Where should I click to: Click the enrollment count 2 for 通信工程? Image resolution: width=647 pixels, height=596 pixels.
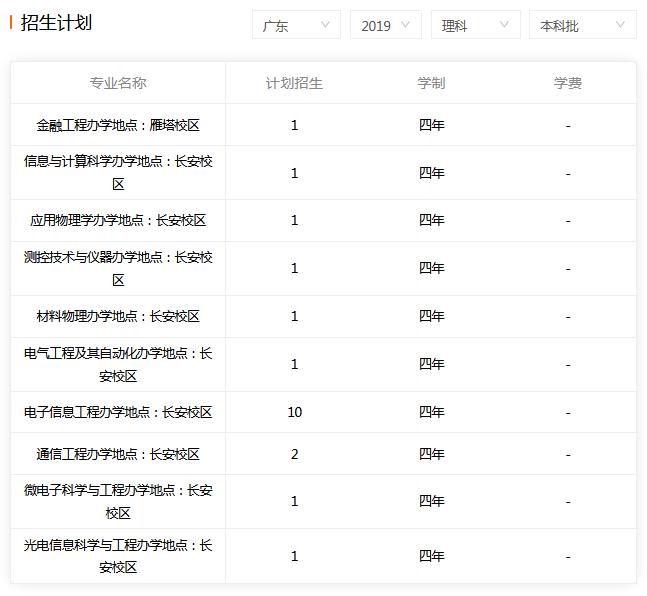(295, 454)
